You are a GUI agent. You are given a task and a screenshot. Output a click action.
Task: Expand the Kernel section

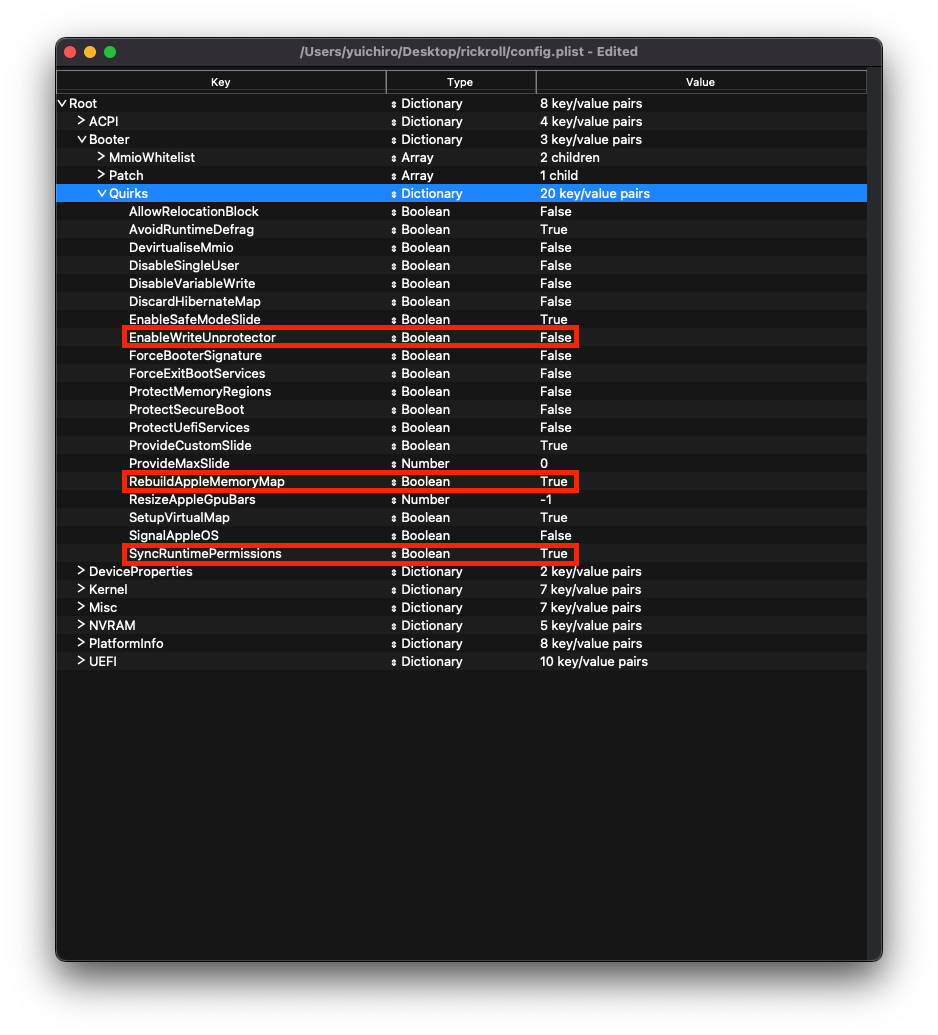click(x=81, y=589)
